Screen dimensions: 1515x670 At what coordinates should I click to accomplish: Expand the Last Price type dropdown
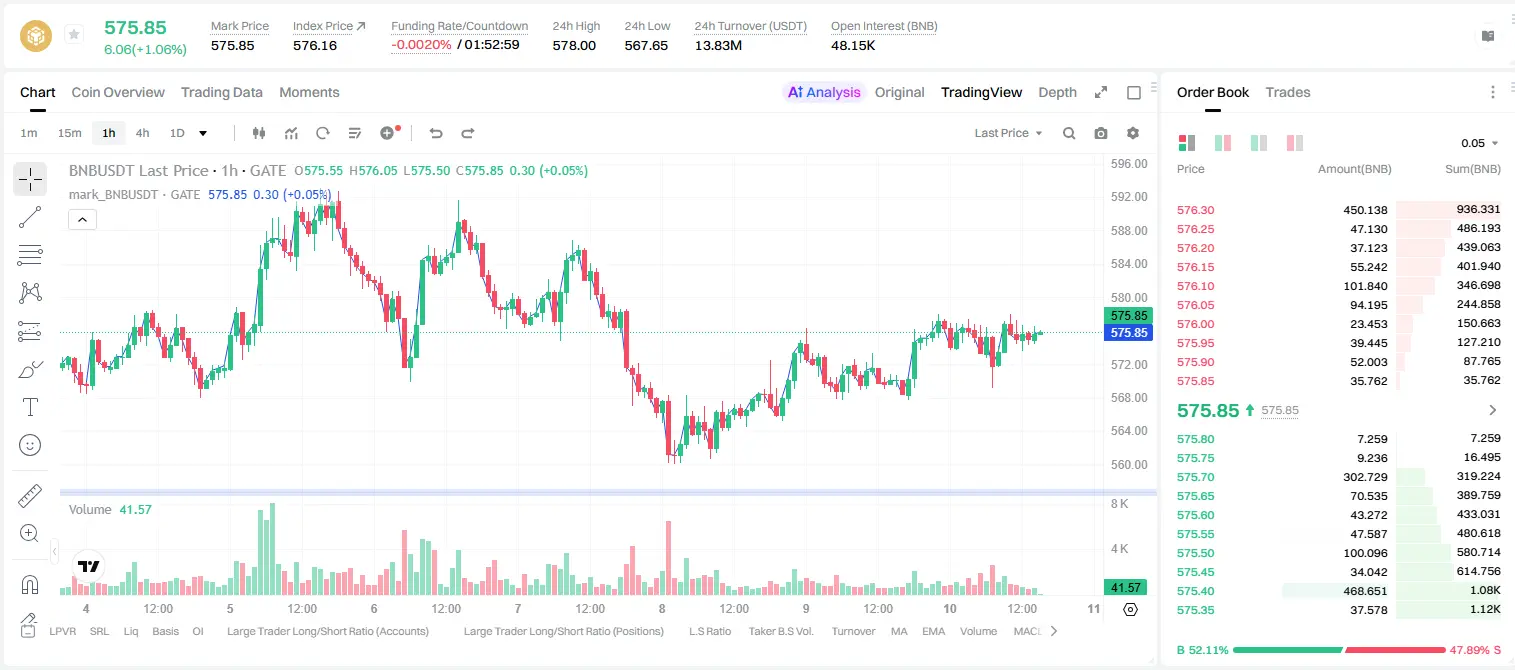[1008, 133]
